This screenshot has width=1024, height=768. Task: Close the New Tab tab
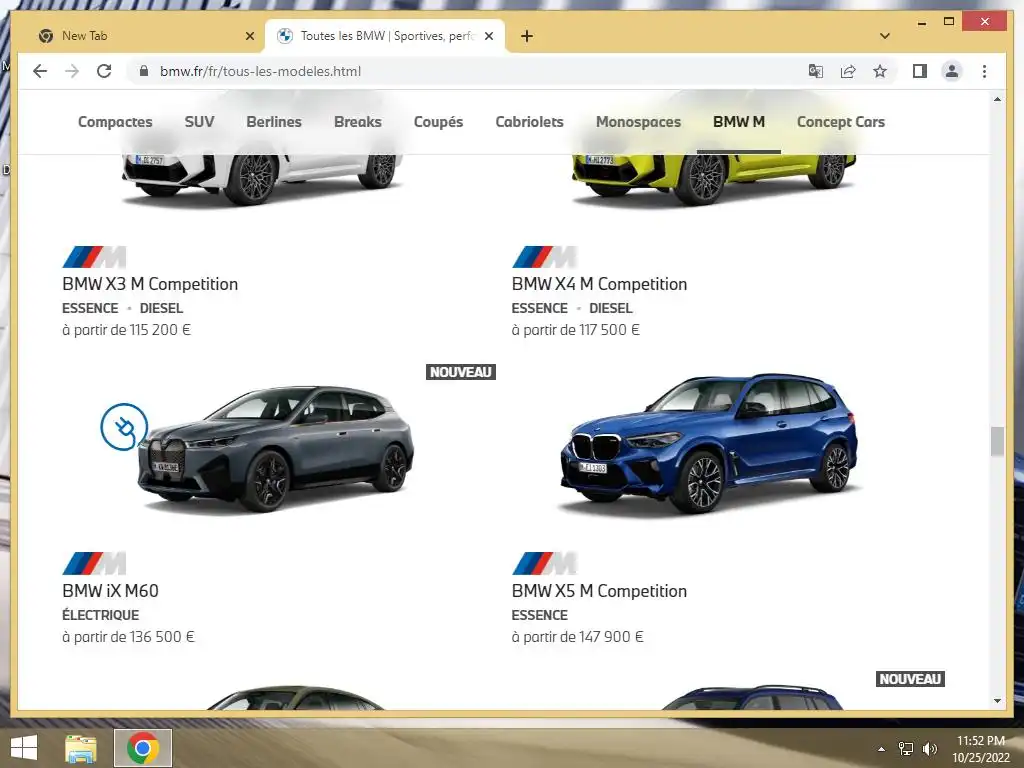(x=249, y=36)
